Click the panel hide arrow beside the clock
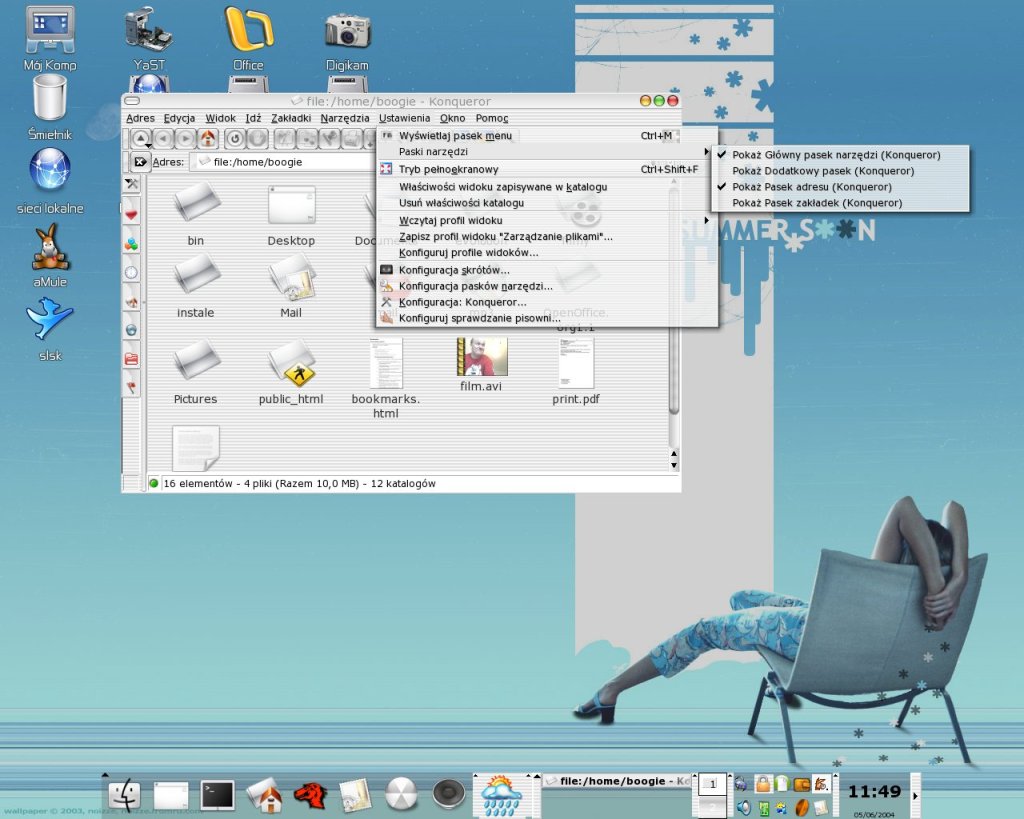Screen dimensions: 1024x819 [x=915, y=795]
